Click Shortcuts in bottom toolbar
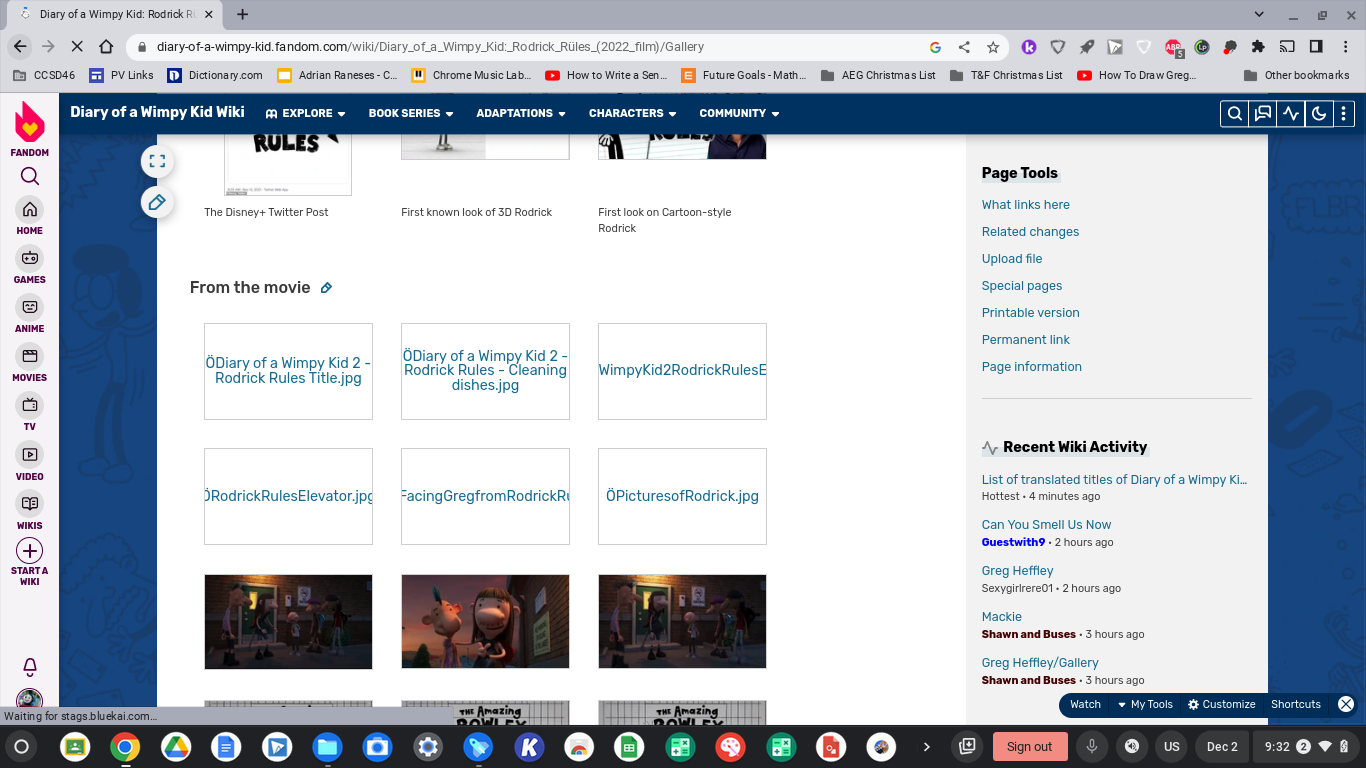This screenshot has width=1366, height=768. [1296, 704]
